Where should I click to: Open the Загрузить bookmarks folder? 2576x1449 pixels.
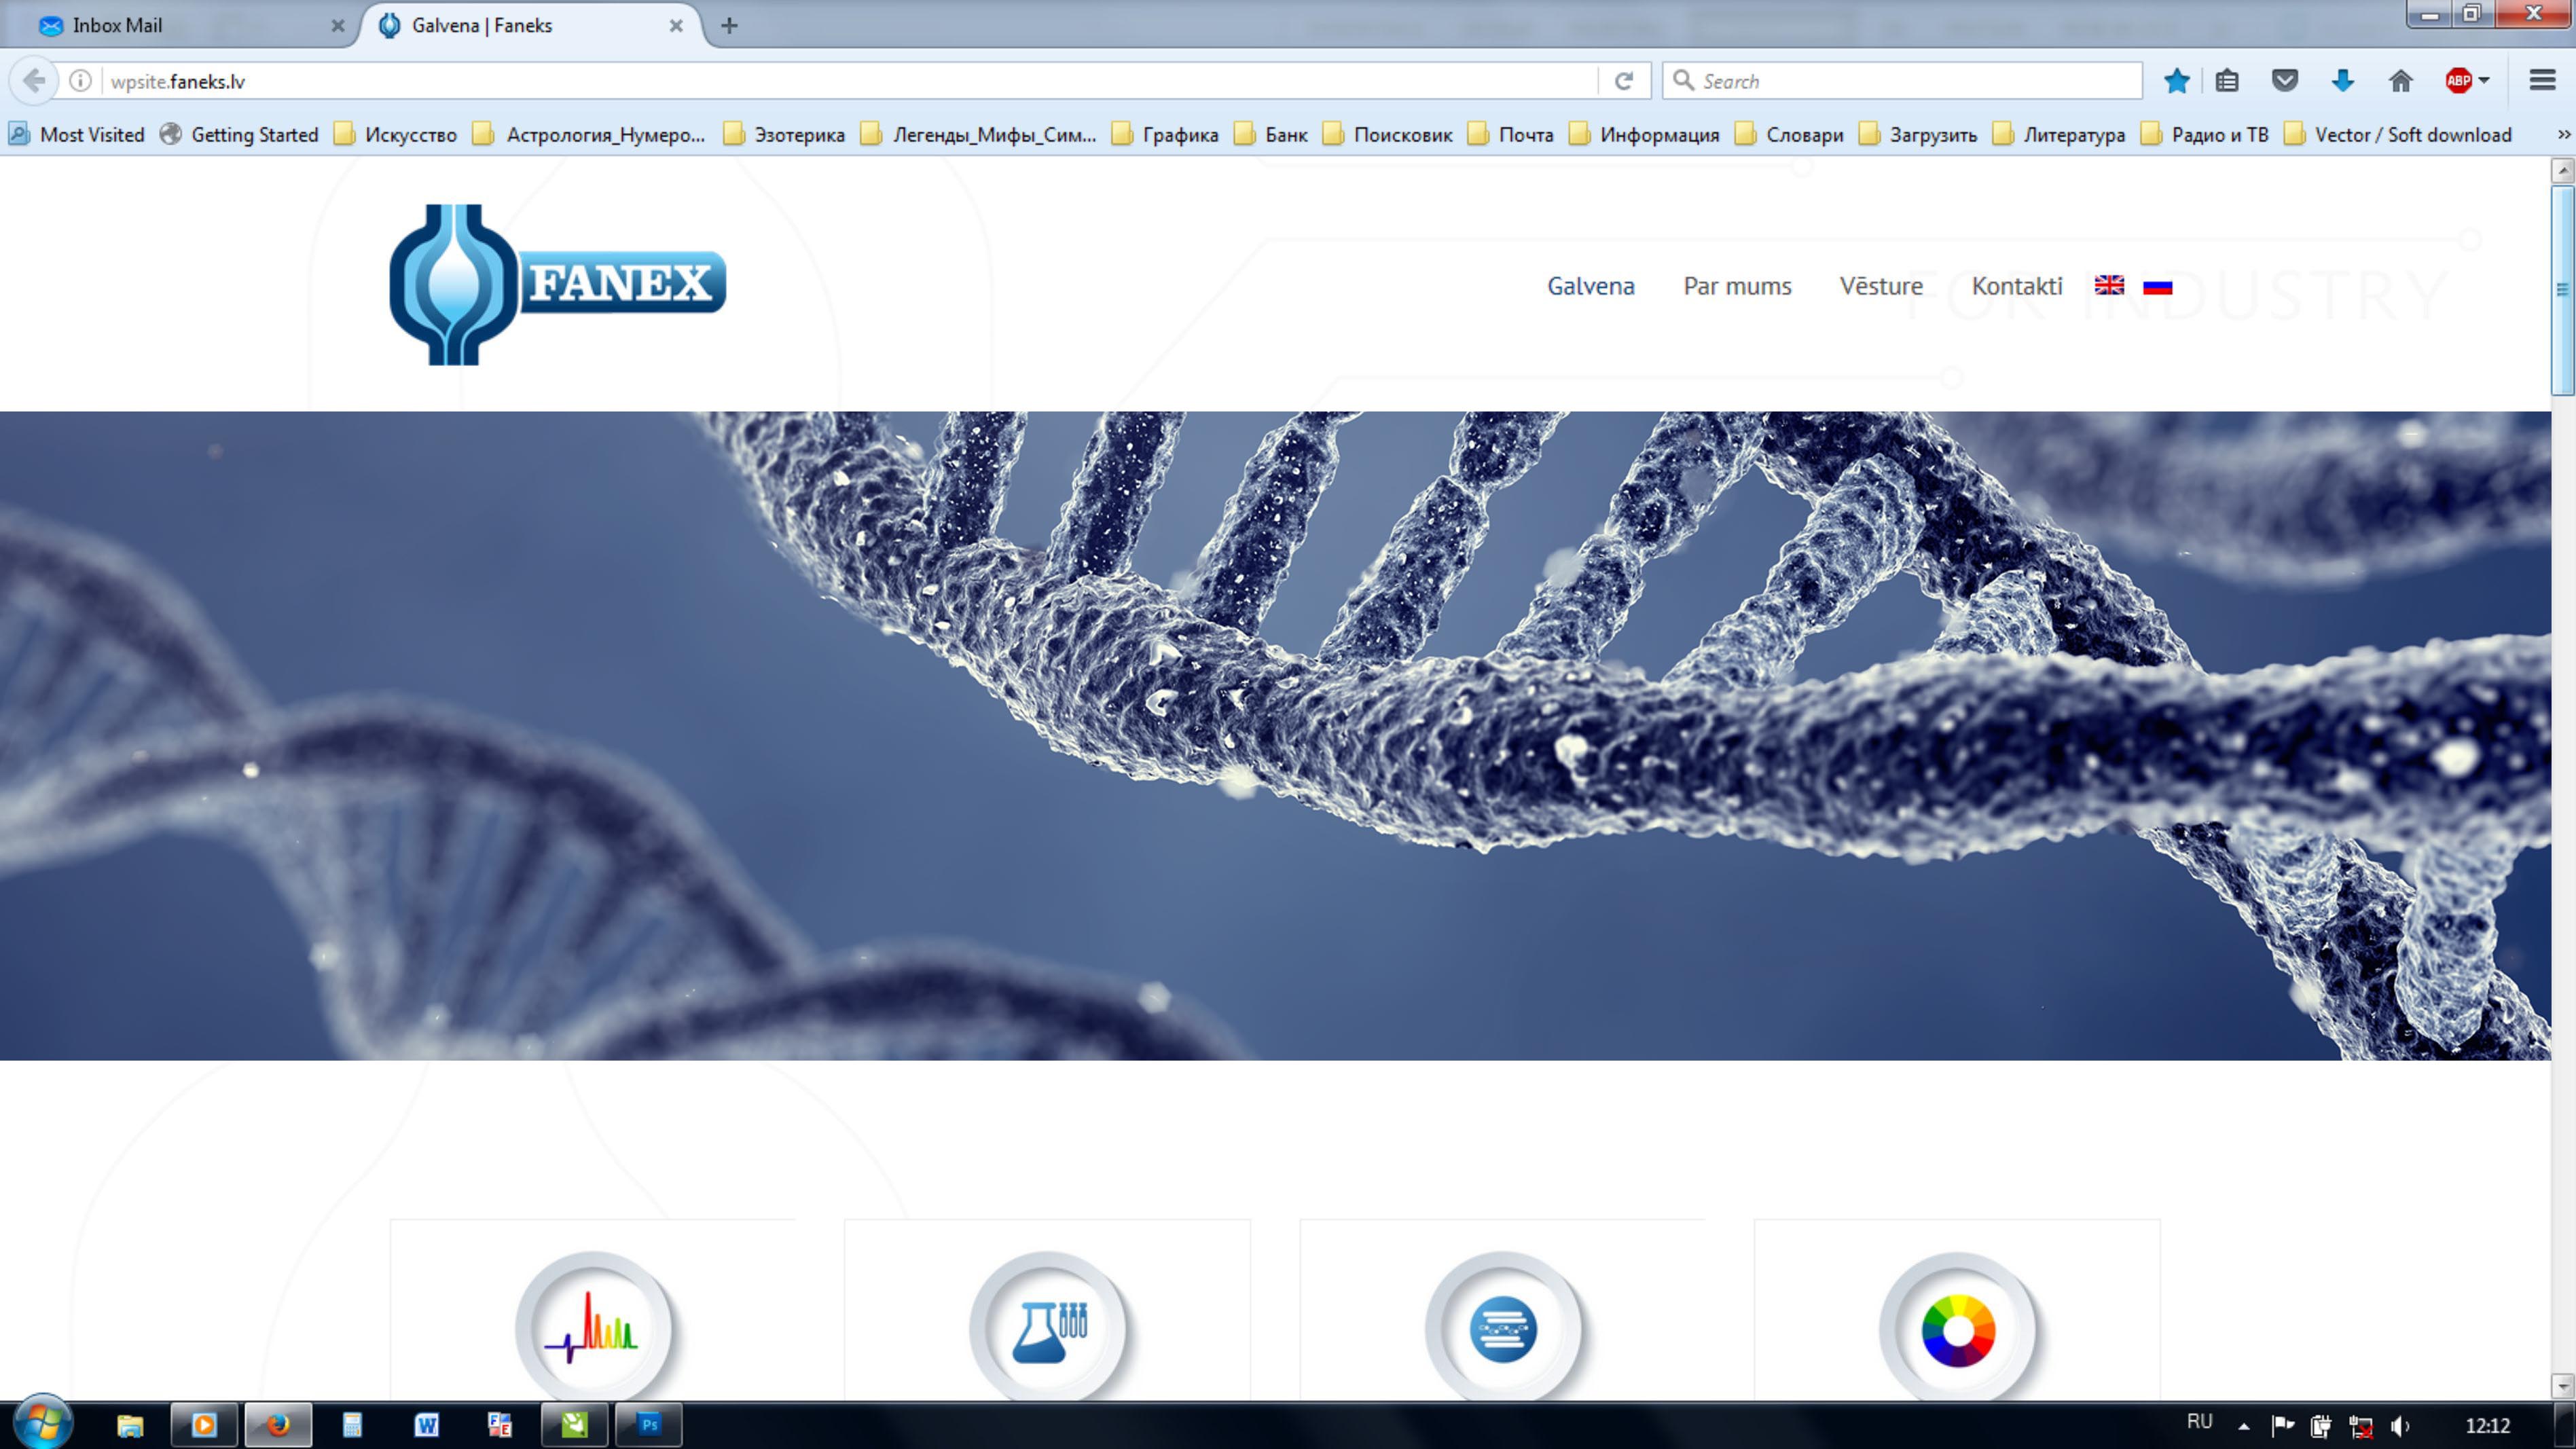click(1918, 134)
